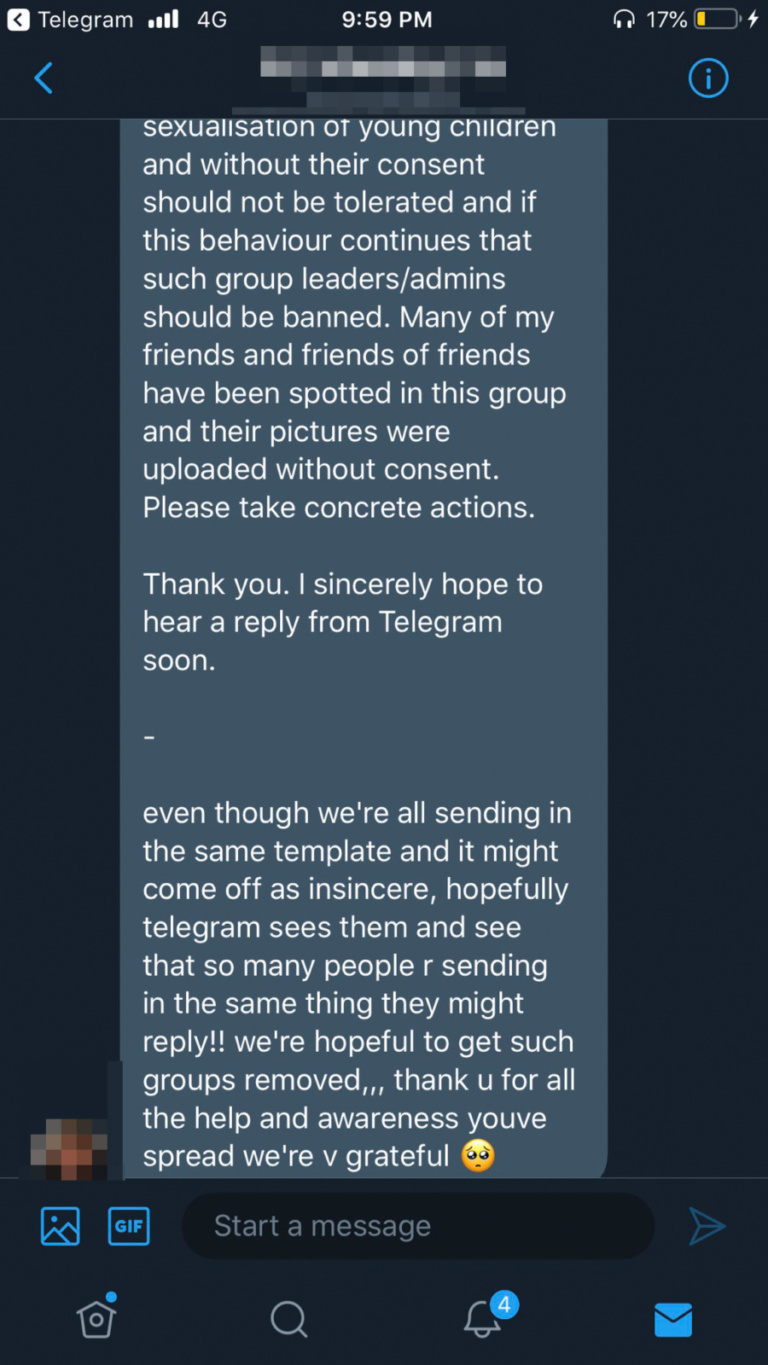Open notifications via the bell icon
This screenshot has width=768, height=1365.
[x=481, y=1318]
